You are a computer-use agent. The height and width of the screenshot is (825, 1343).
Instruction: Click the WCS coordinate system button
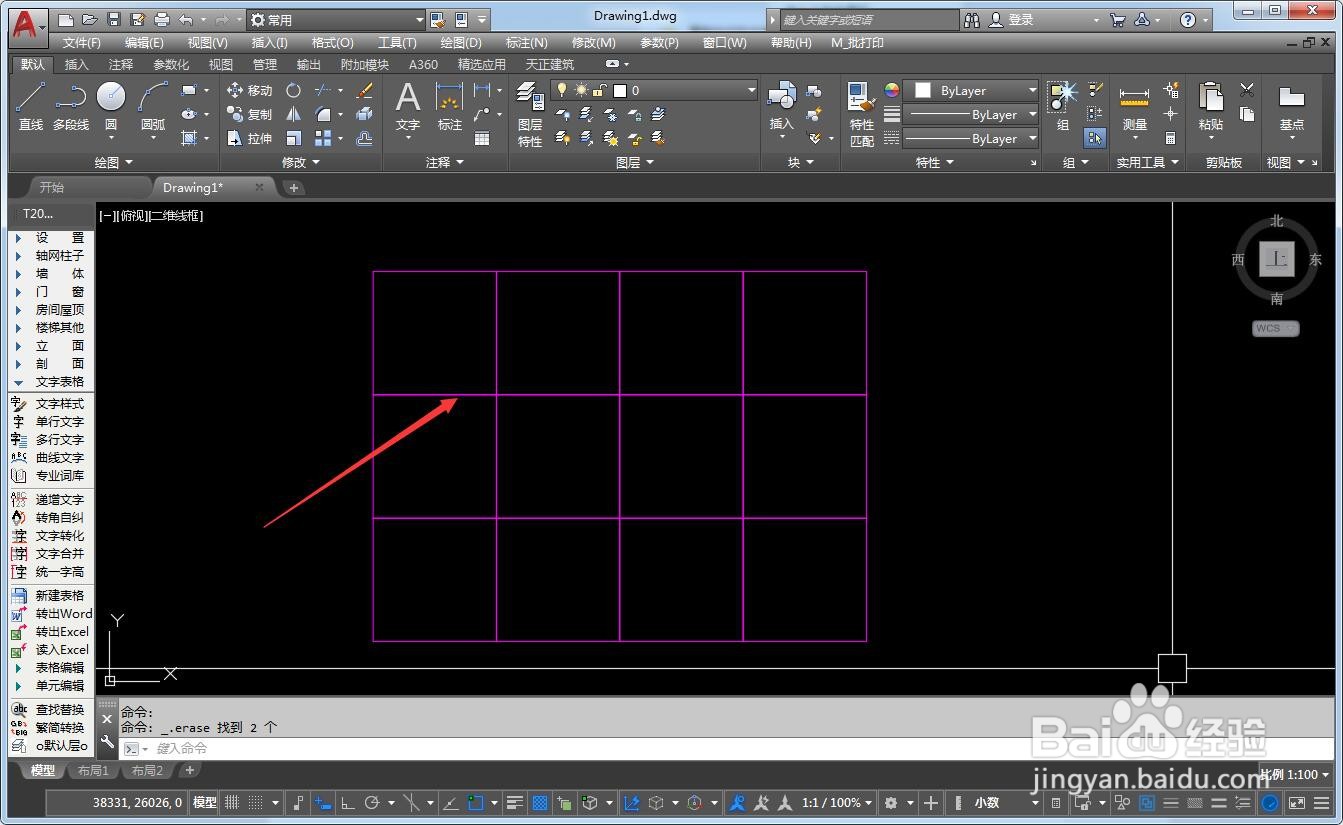(x=1276, y=328)
